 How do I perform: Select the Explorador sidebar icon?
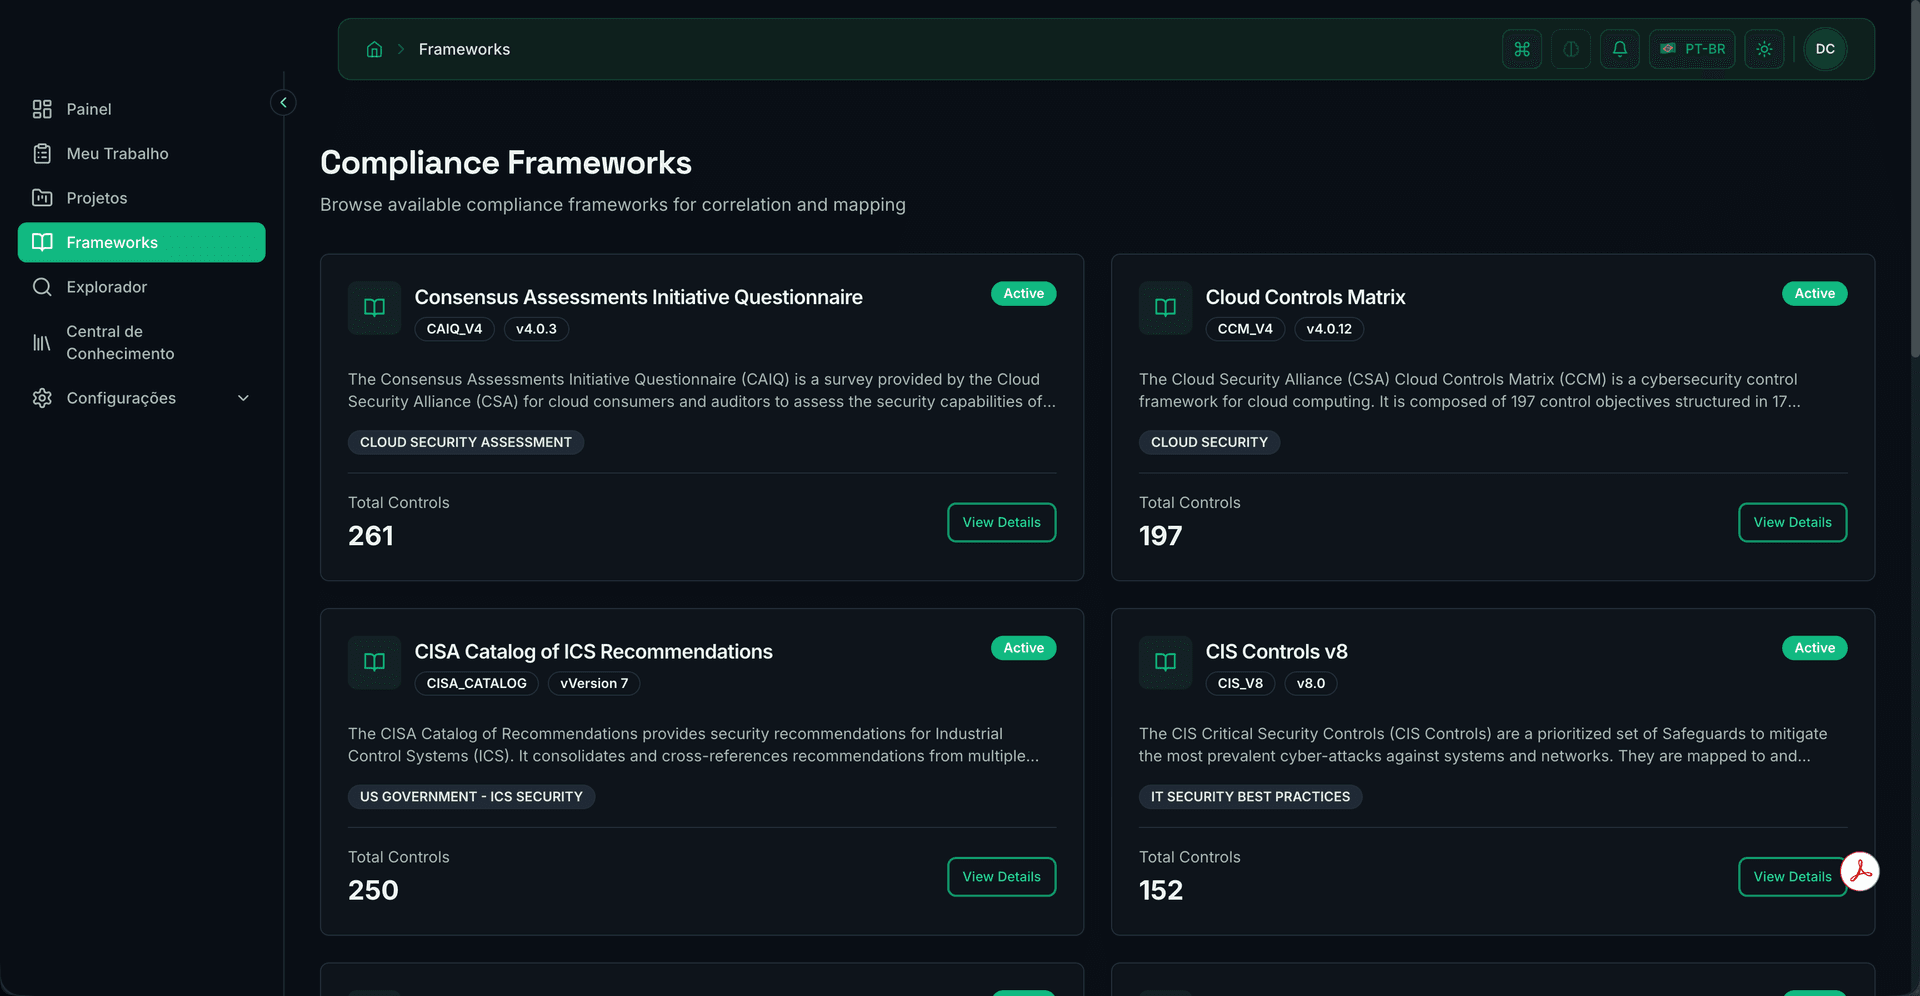pos(43,287)
